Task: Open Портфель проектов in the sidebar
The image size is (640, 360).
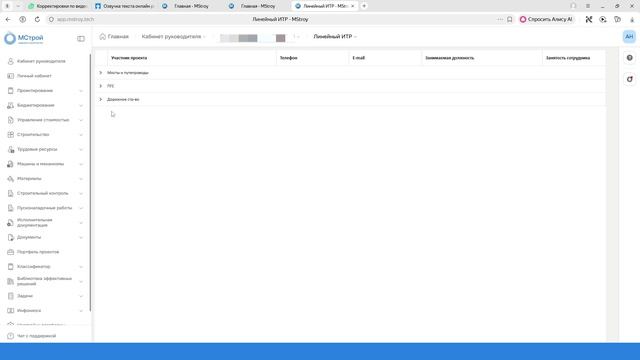Action: [38, 252]
